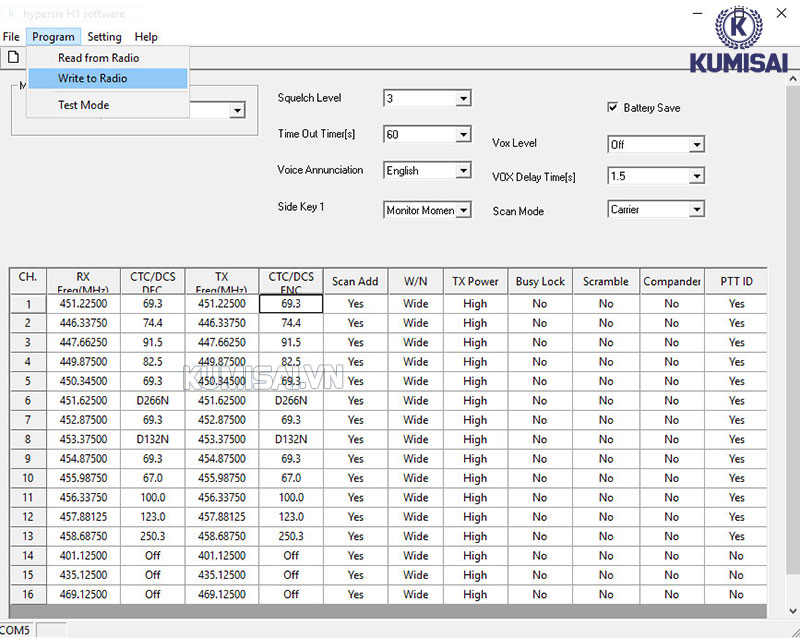Select row header for channel 16
Viewport: 800px width, 638px height.
coord(28,595)
